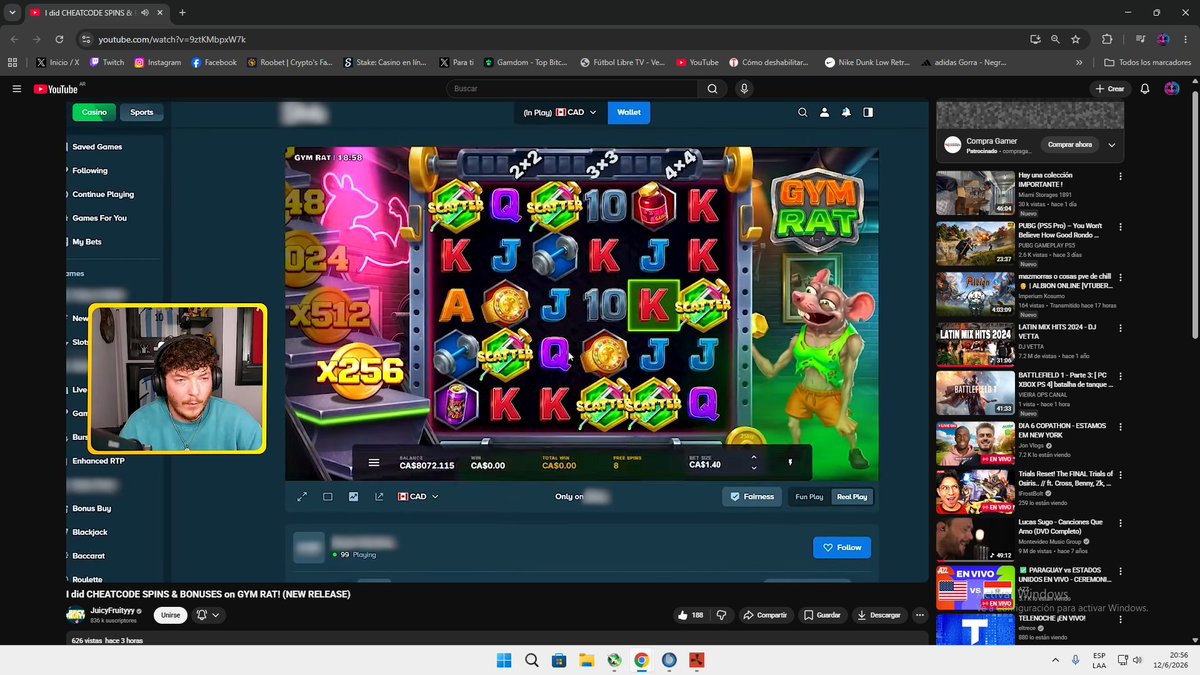
Task: Open the Windows Start button
Action: (x=504, y=660)
